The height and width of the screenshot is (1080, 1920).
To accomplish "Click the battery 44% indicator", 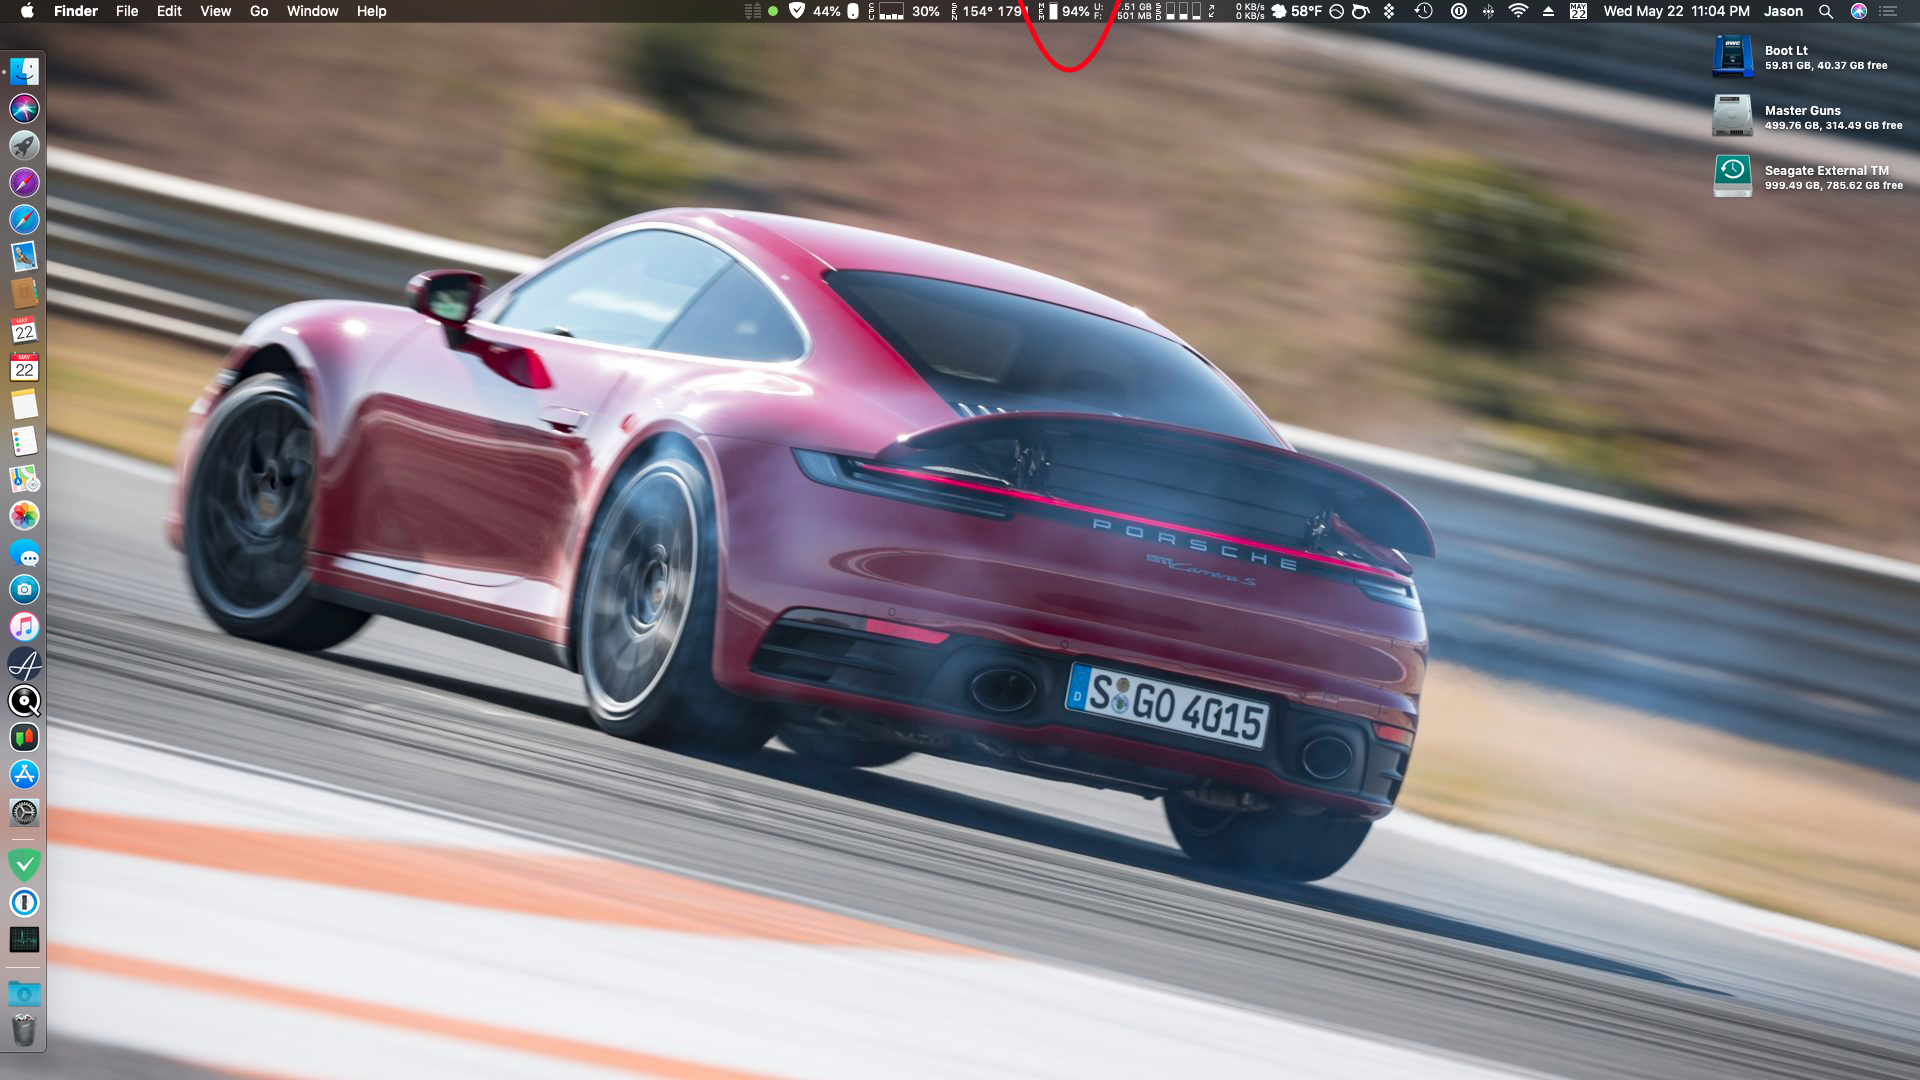I will [838, 11].
